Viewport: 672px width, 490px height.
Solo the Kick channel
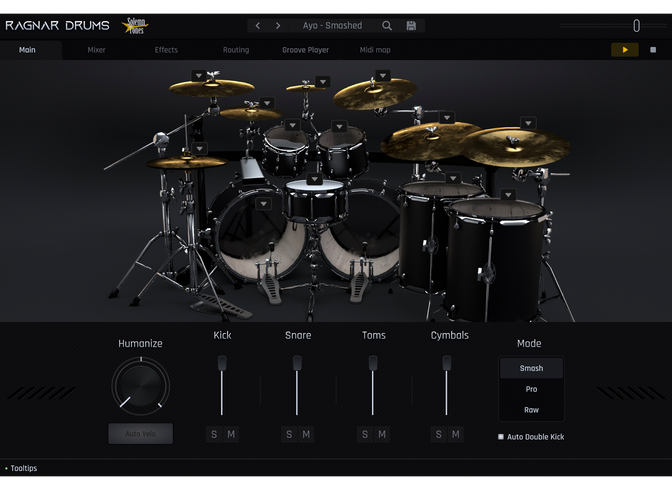tap(214, 434)
